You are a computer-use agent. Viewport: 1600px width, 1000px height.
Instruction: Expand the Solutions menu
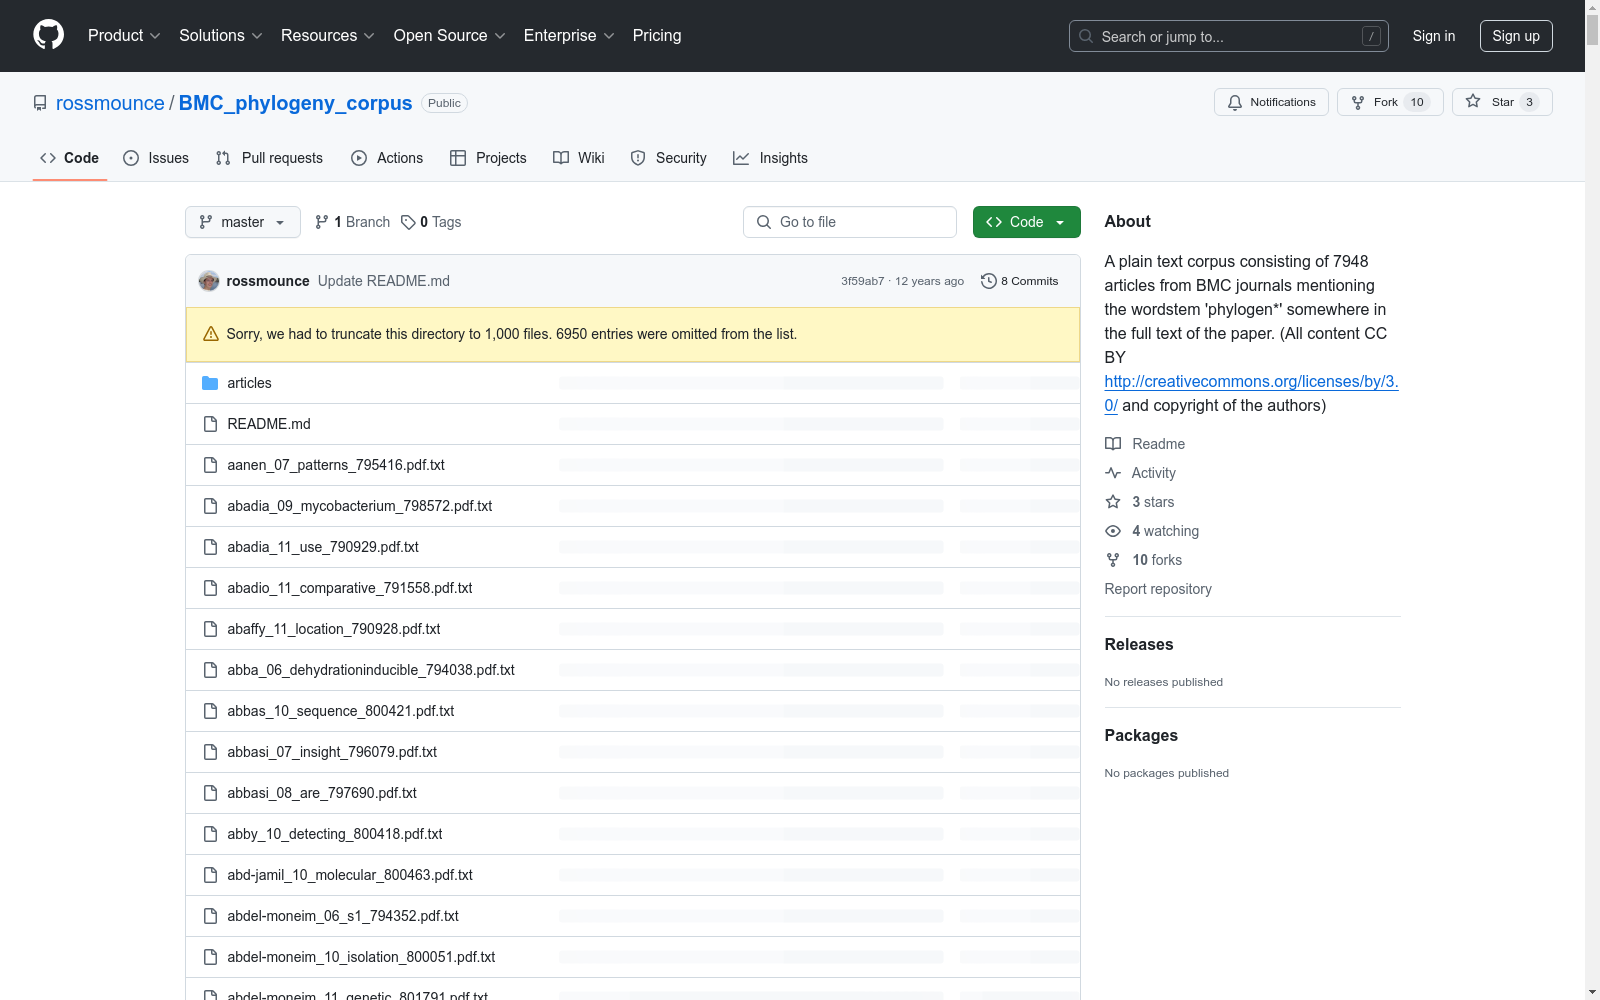coord(221,36)
